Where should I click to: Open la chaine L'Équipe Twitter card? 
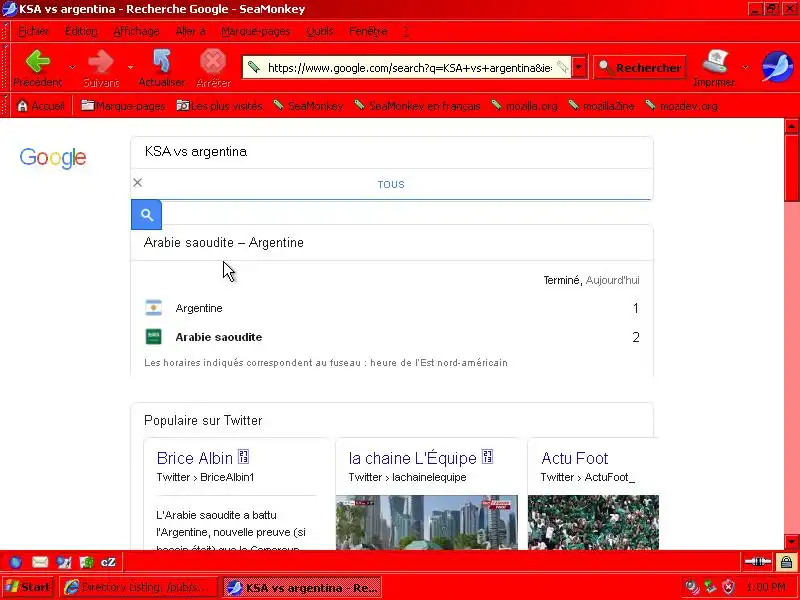[412, 458]
